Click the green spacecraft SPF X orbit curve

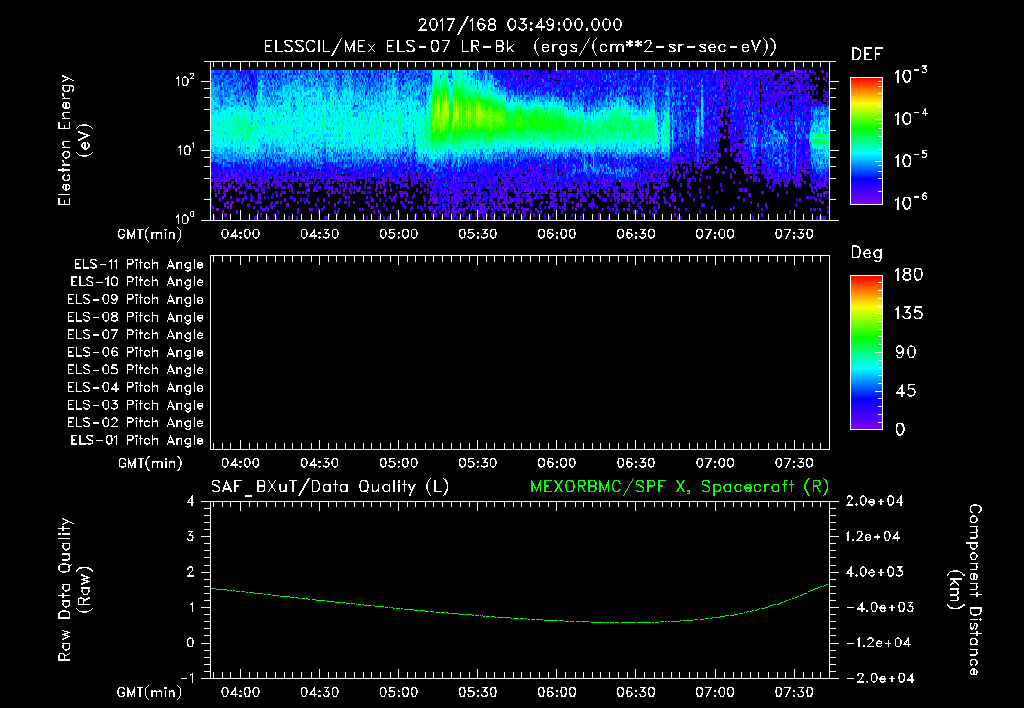point(520,617)
